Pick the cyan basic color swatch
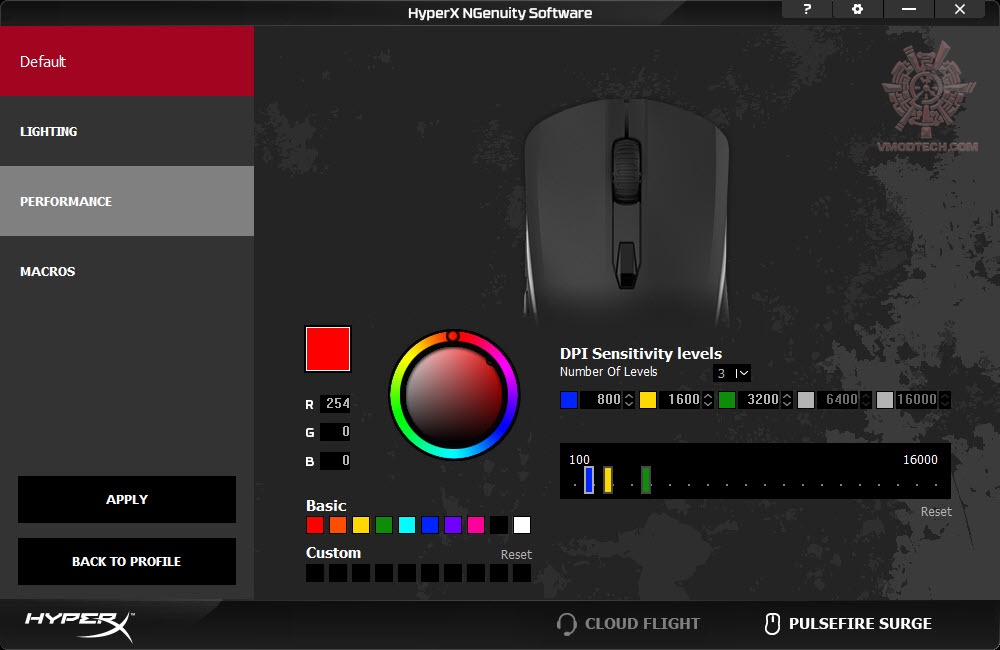1000x650 pixels. click(407, 525)
